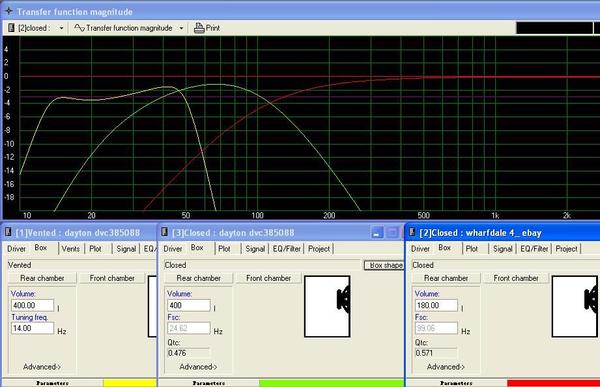Click the printer icon in the toolbar

[199, 28]
